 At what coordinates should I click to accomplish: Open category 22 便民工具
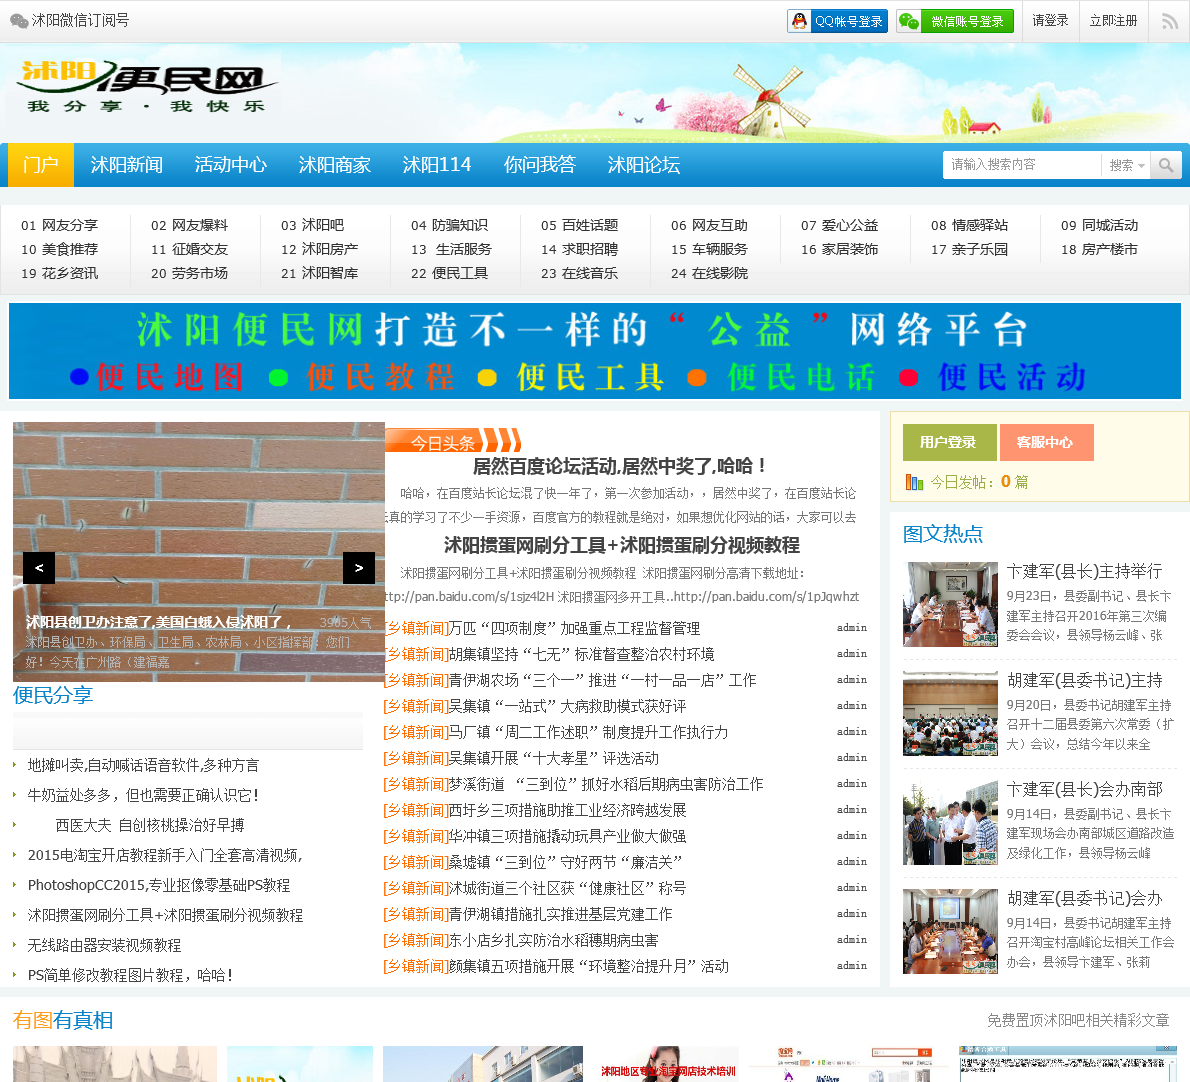click(x=449, y=273)
